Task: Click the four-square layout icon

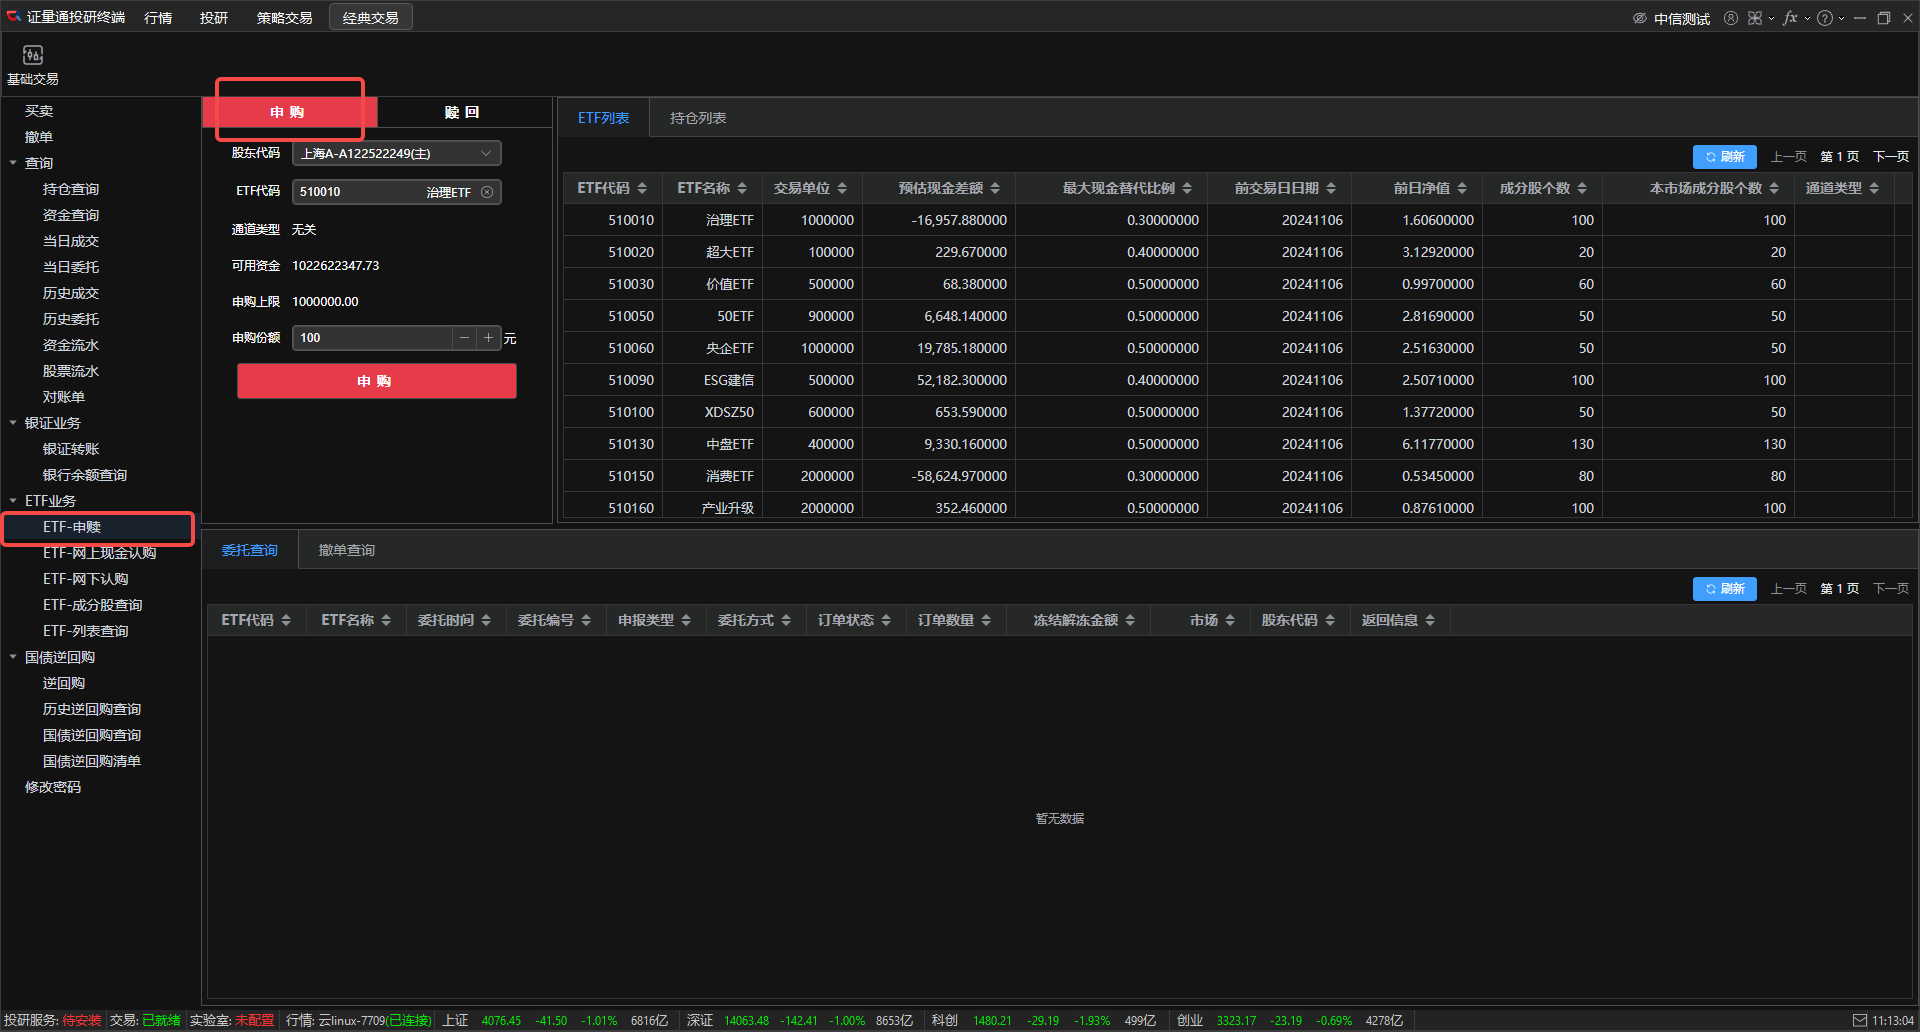Action: [1755, 18]
